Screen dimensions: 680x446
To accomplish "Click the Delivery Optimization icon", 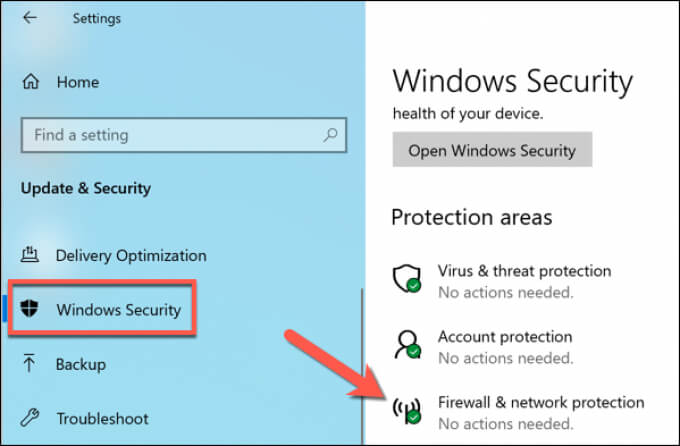I will pos(31,255).
